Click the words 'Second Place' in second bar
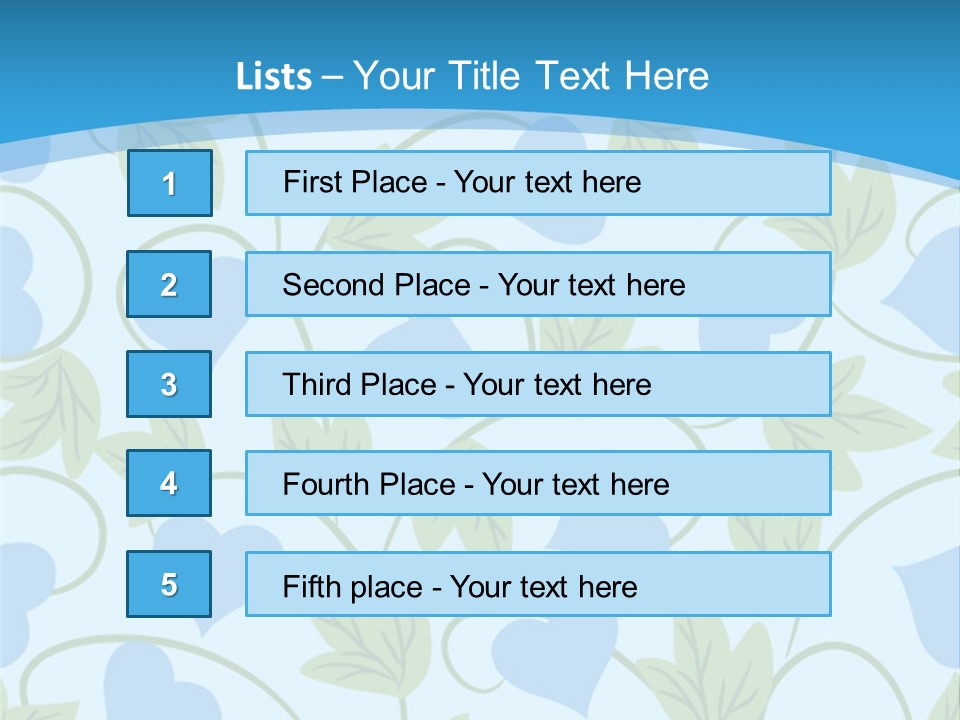 coord(377,285)
